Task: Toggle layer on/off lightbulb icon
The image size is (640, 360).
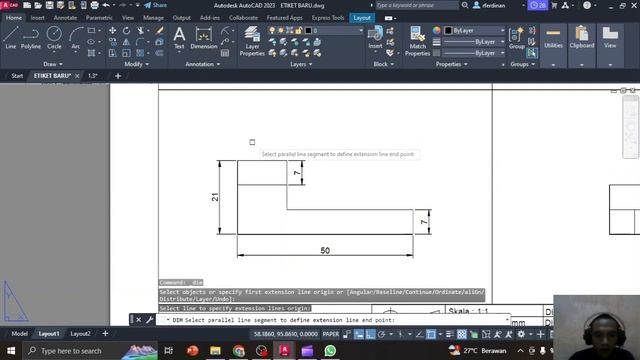Action: 272,31
